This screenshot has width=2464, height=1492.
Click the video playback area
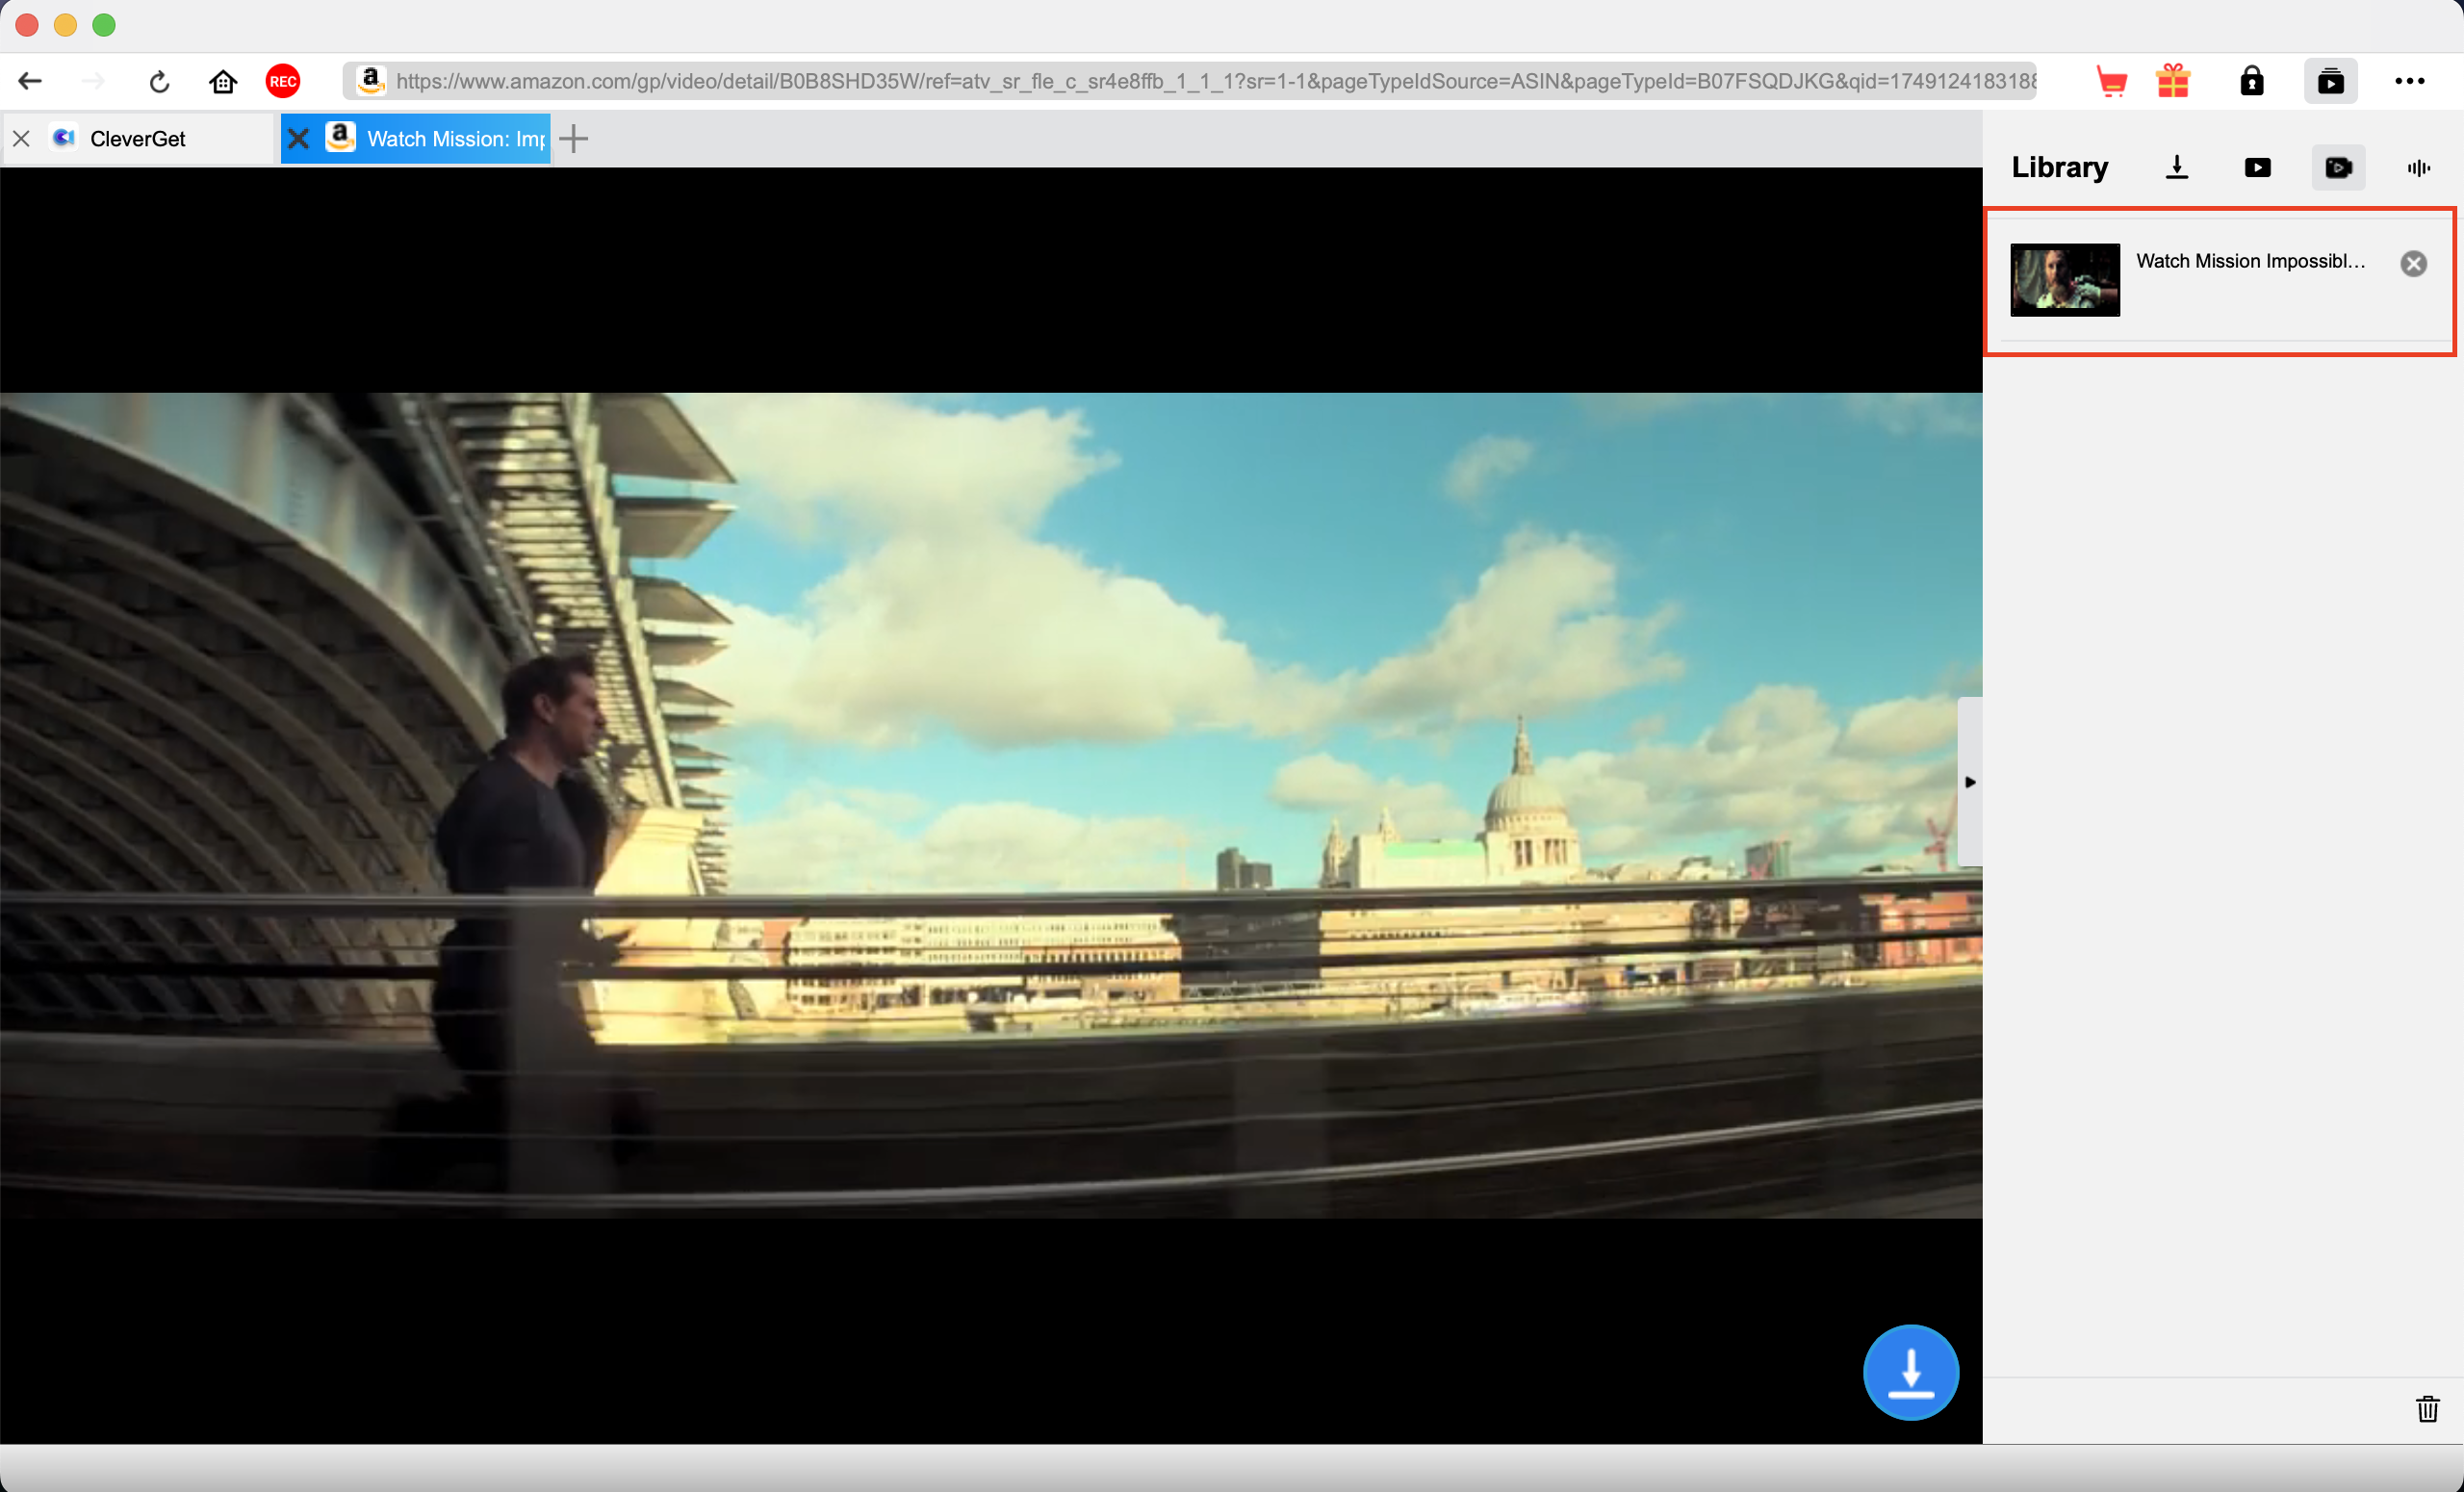pos(990,805)
